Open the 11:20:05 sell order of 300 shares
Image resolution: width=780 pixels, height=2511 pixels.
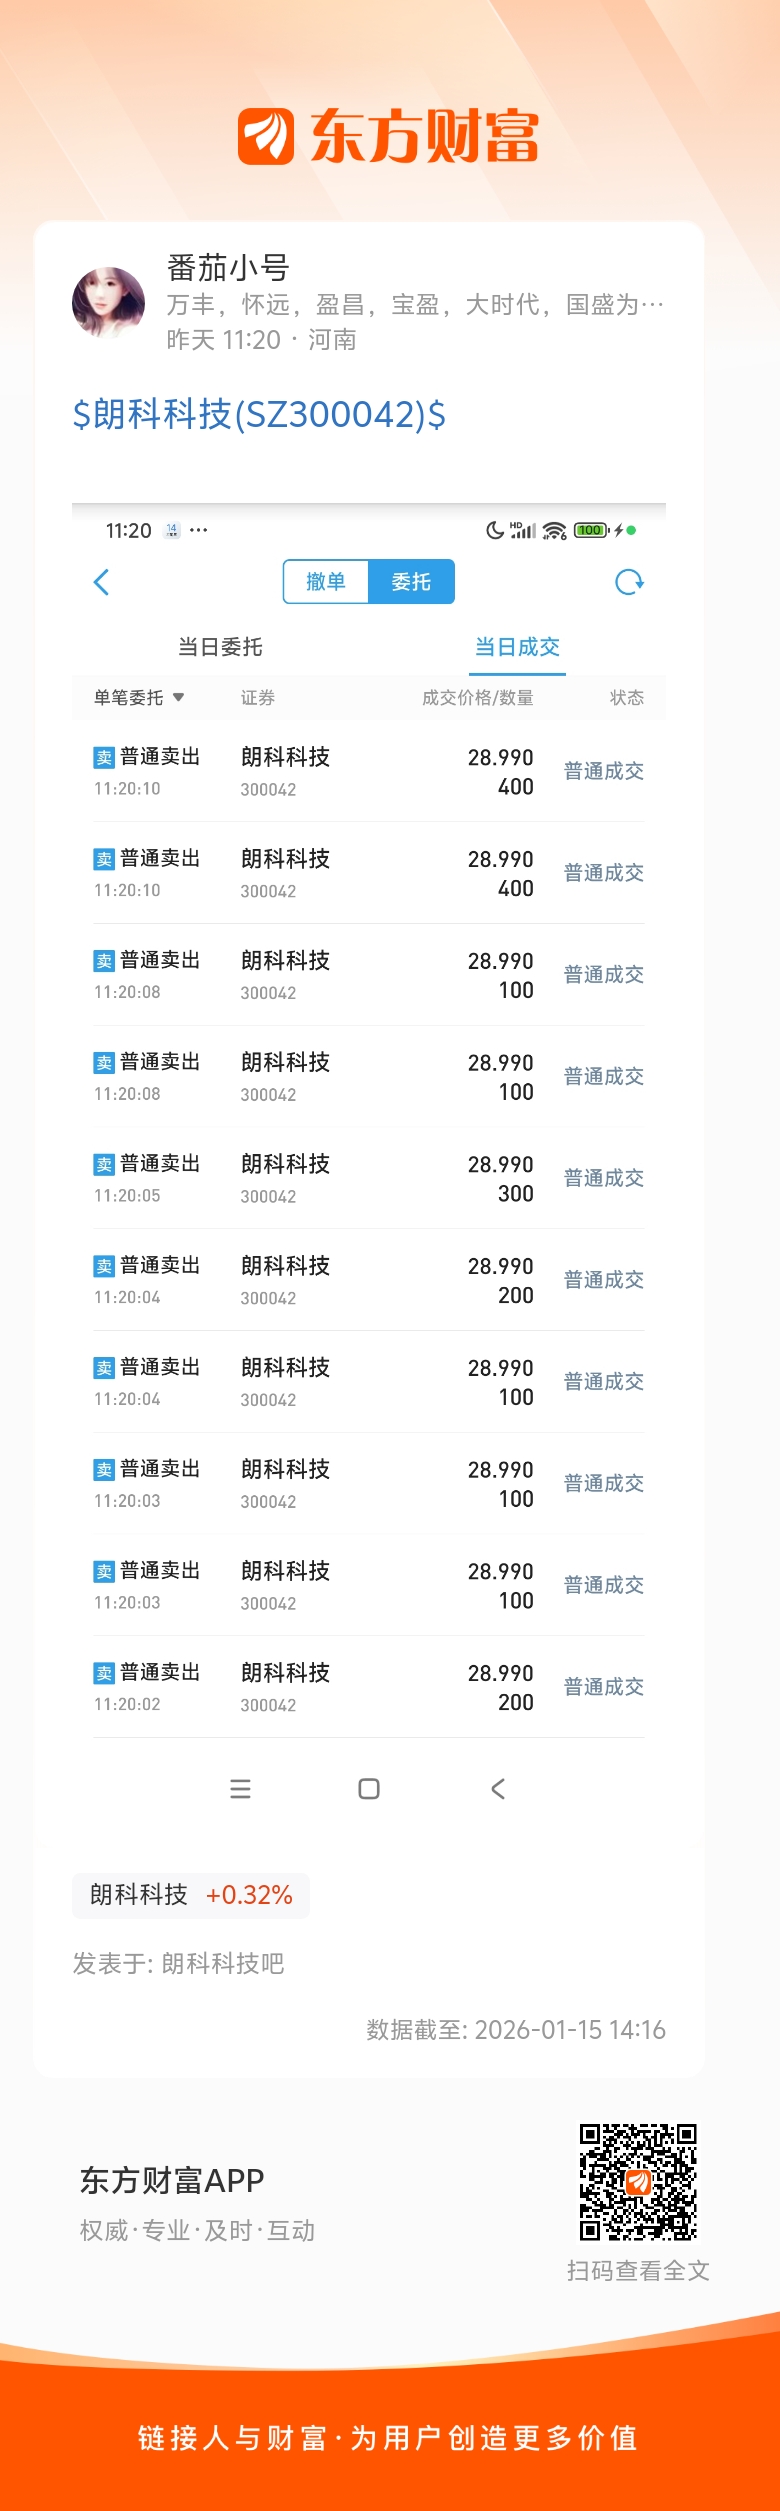click(x=368, y=1178)
